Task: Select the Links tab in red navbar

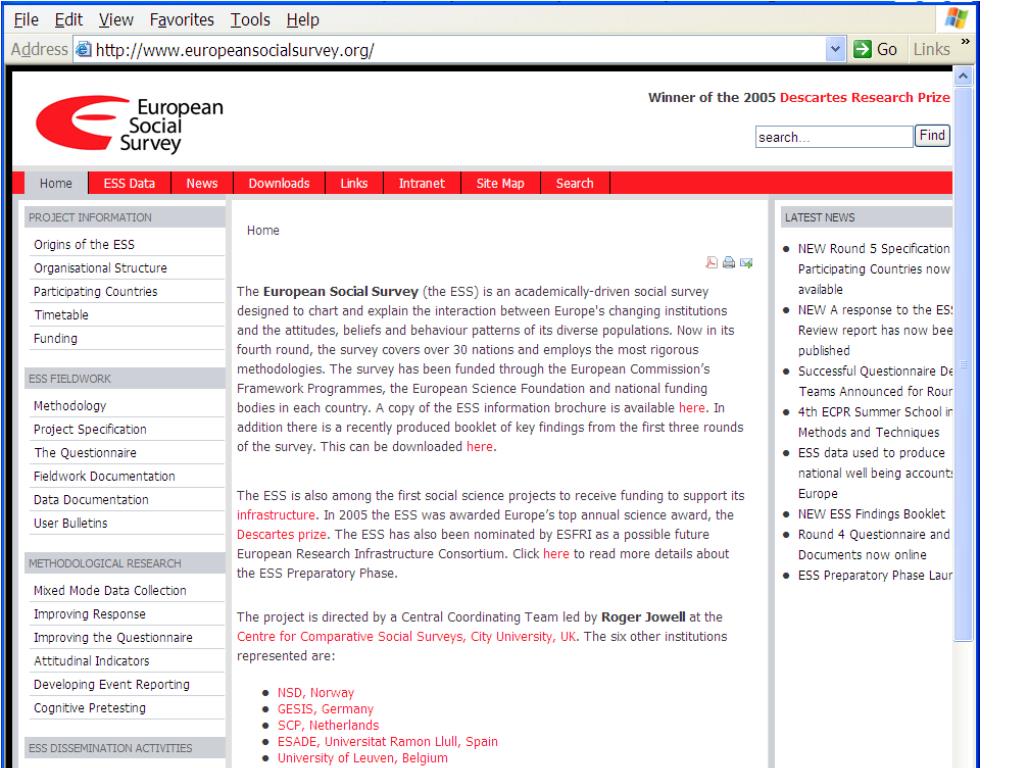Action: (354, 184)
